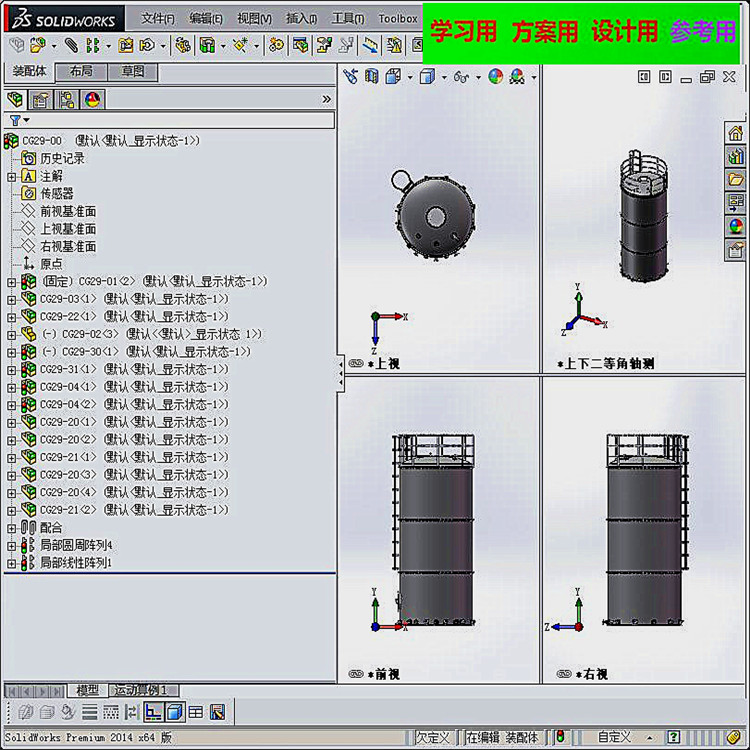This screenshot has width=750, height=750.
Task: Open View Palette icon in task pane
Action: [x=735, y=203]
